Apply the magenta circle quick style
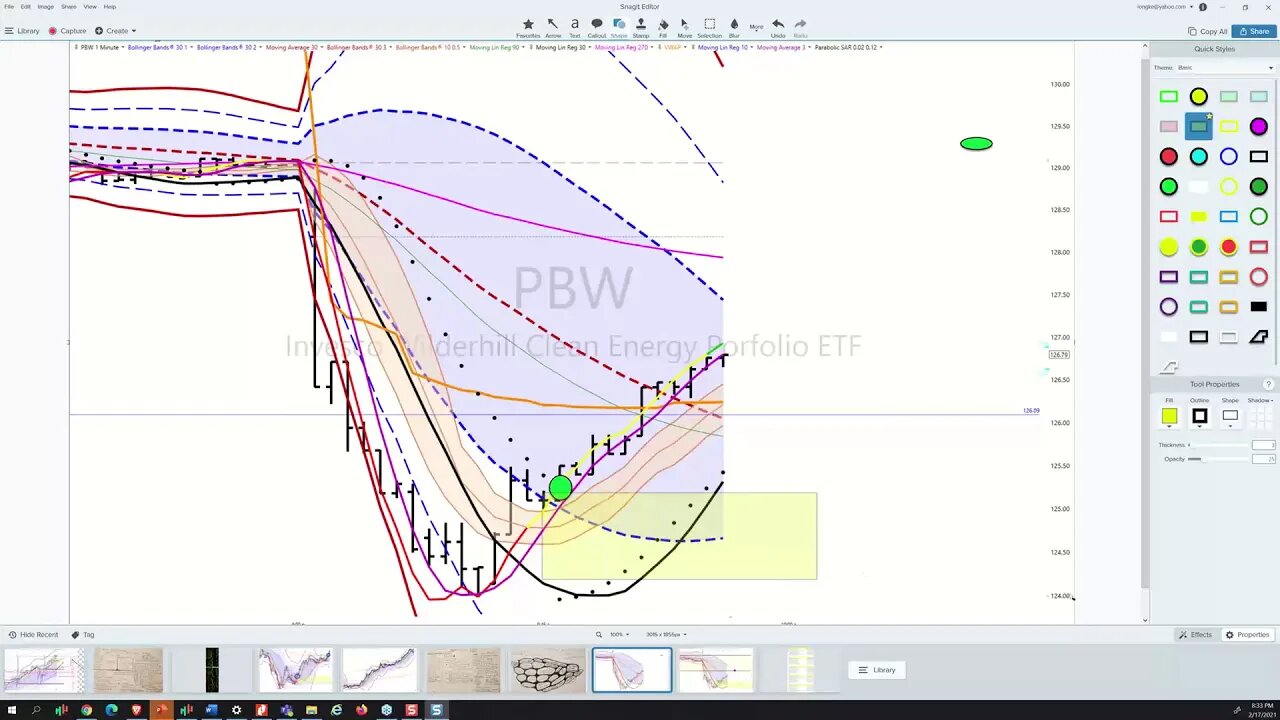1280x720 pixels. click(x=1259, y=127)
